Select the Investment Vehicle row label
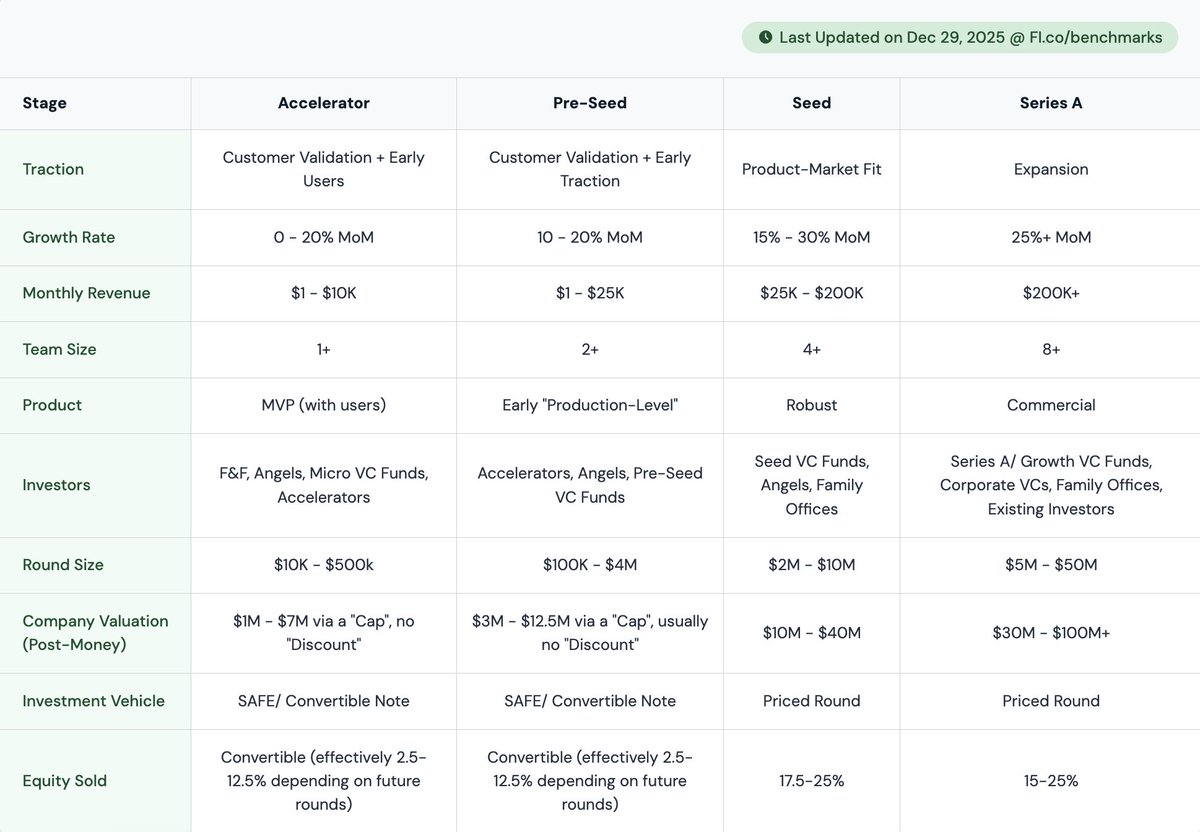The width and height of the screenshot is (1200, 832). pos(93,701)
